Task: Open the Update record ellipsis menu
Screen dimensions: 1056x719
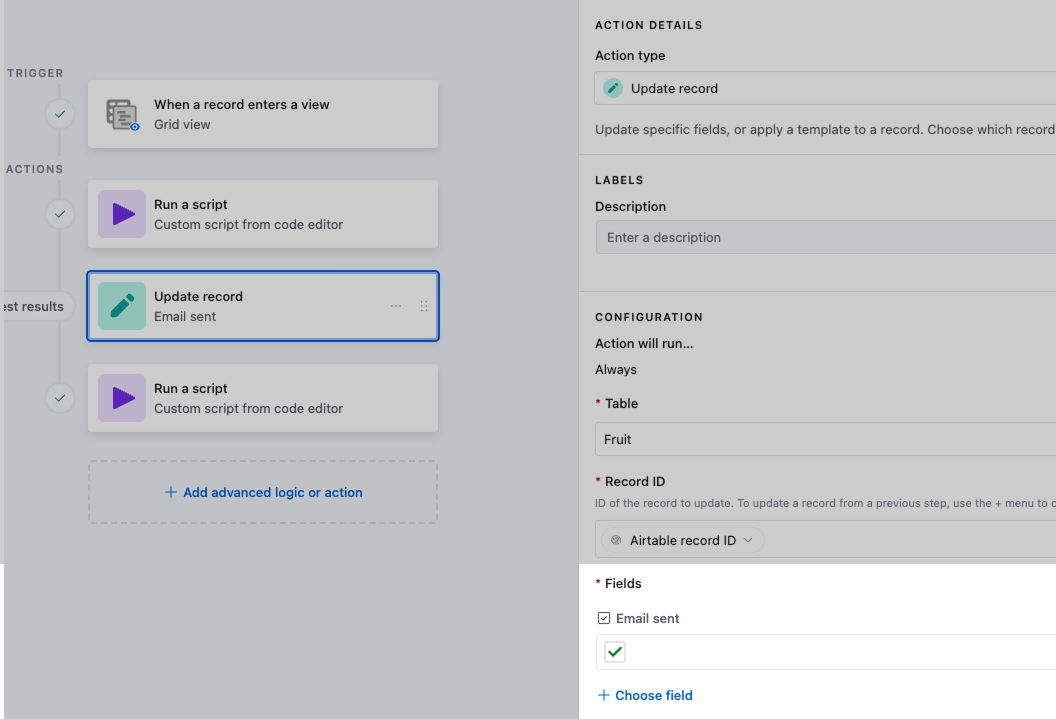Action: 396,306
